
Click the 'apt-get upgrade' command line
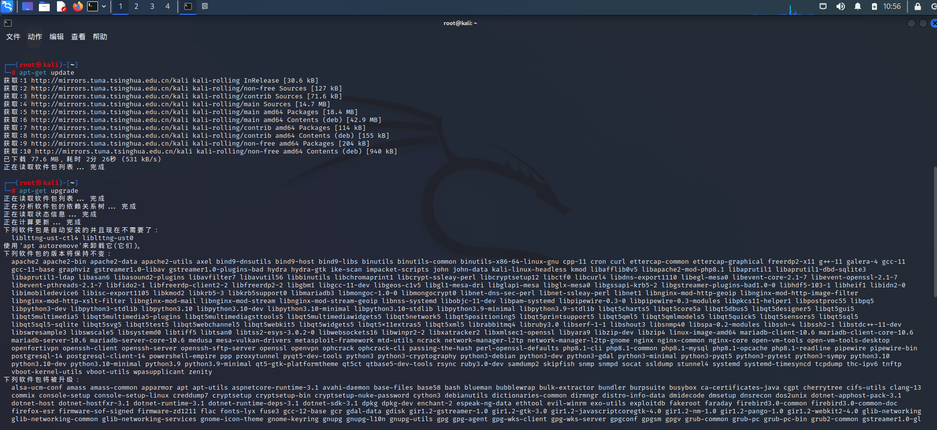(x=48, y=191)
